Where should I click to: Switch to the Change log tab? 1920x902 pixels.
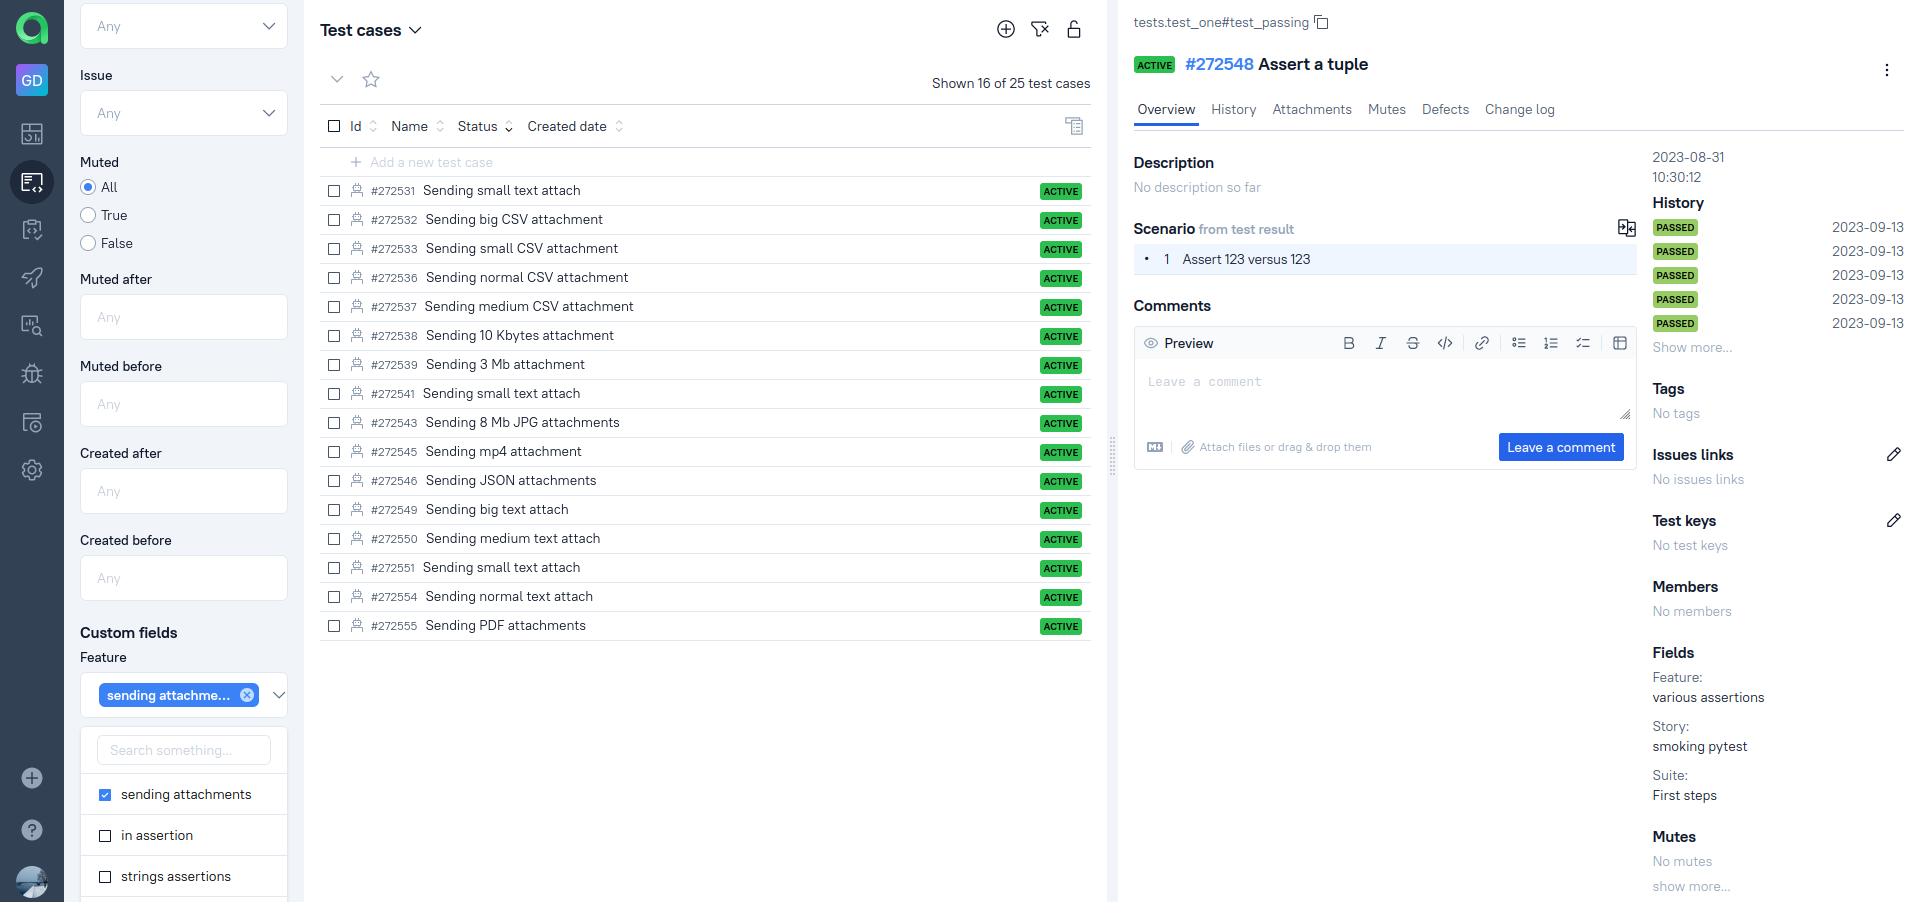[1519, 110]
